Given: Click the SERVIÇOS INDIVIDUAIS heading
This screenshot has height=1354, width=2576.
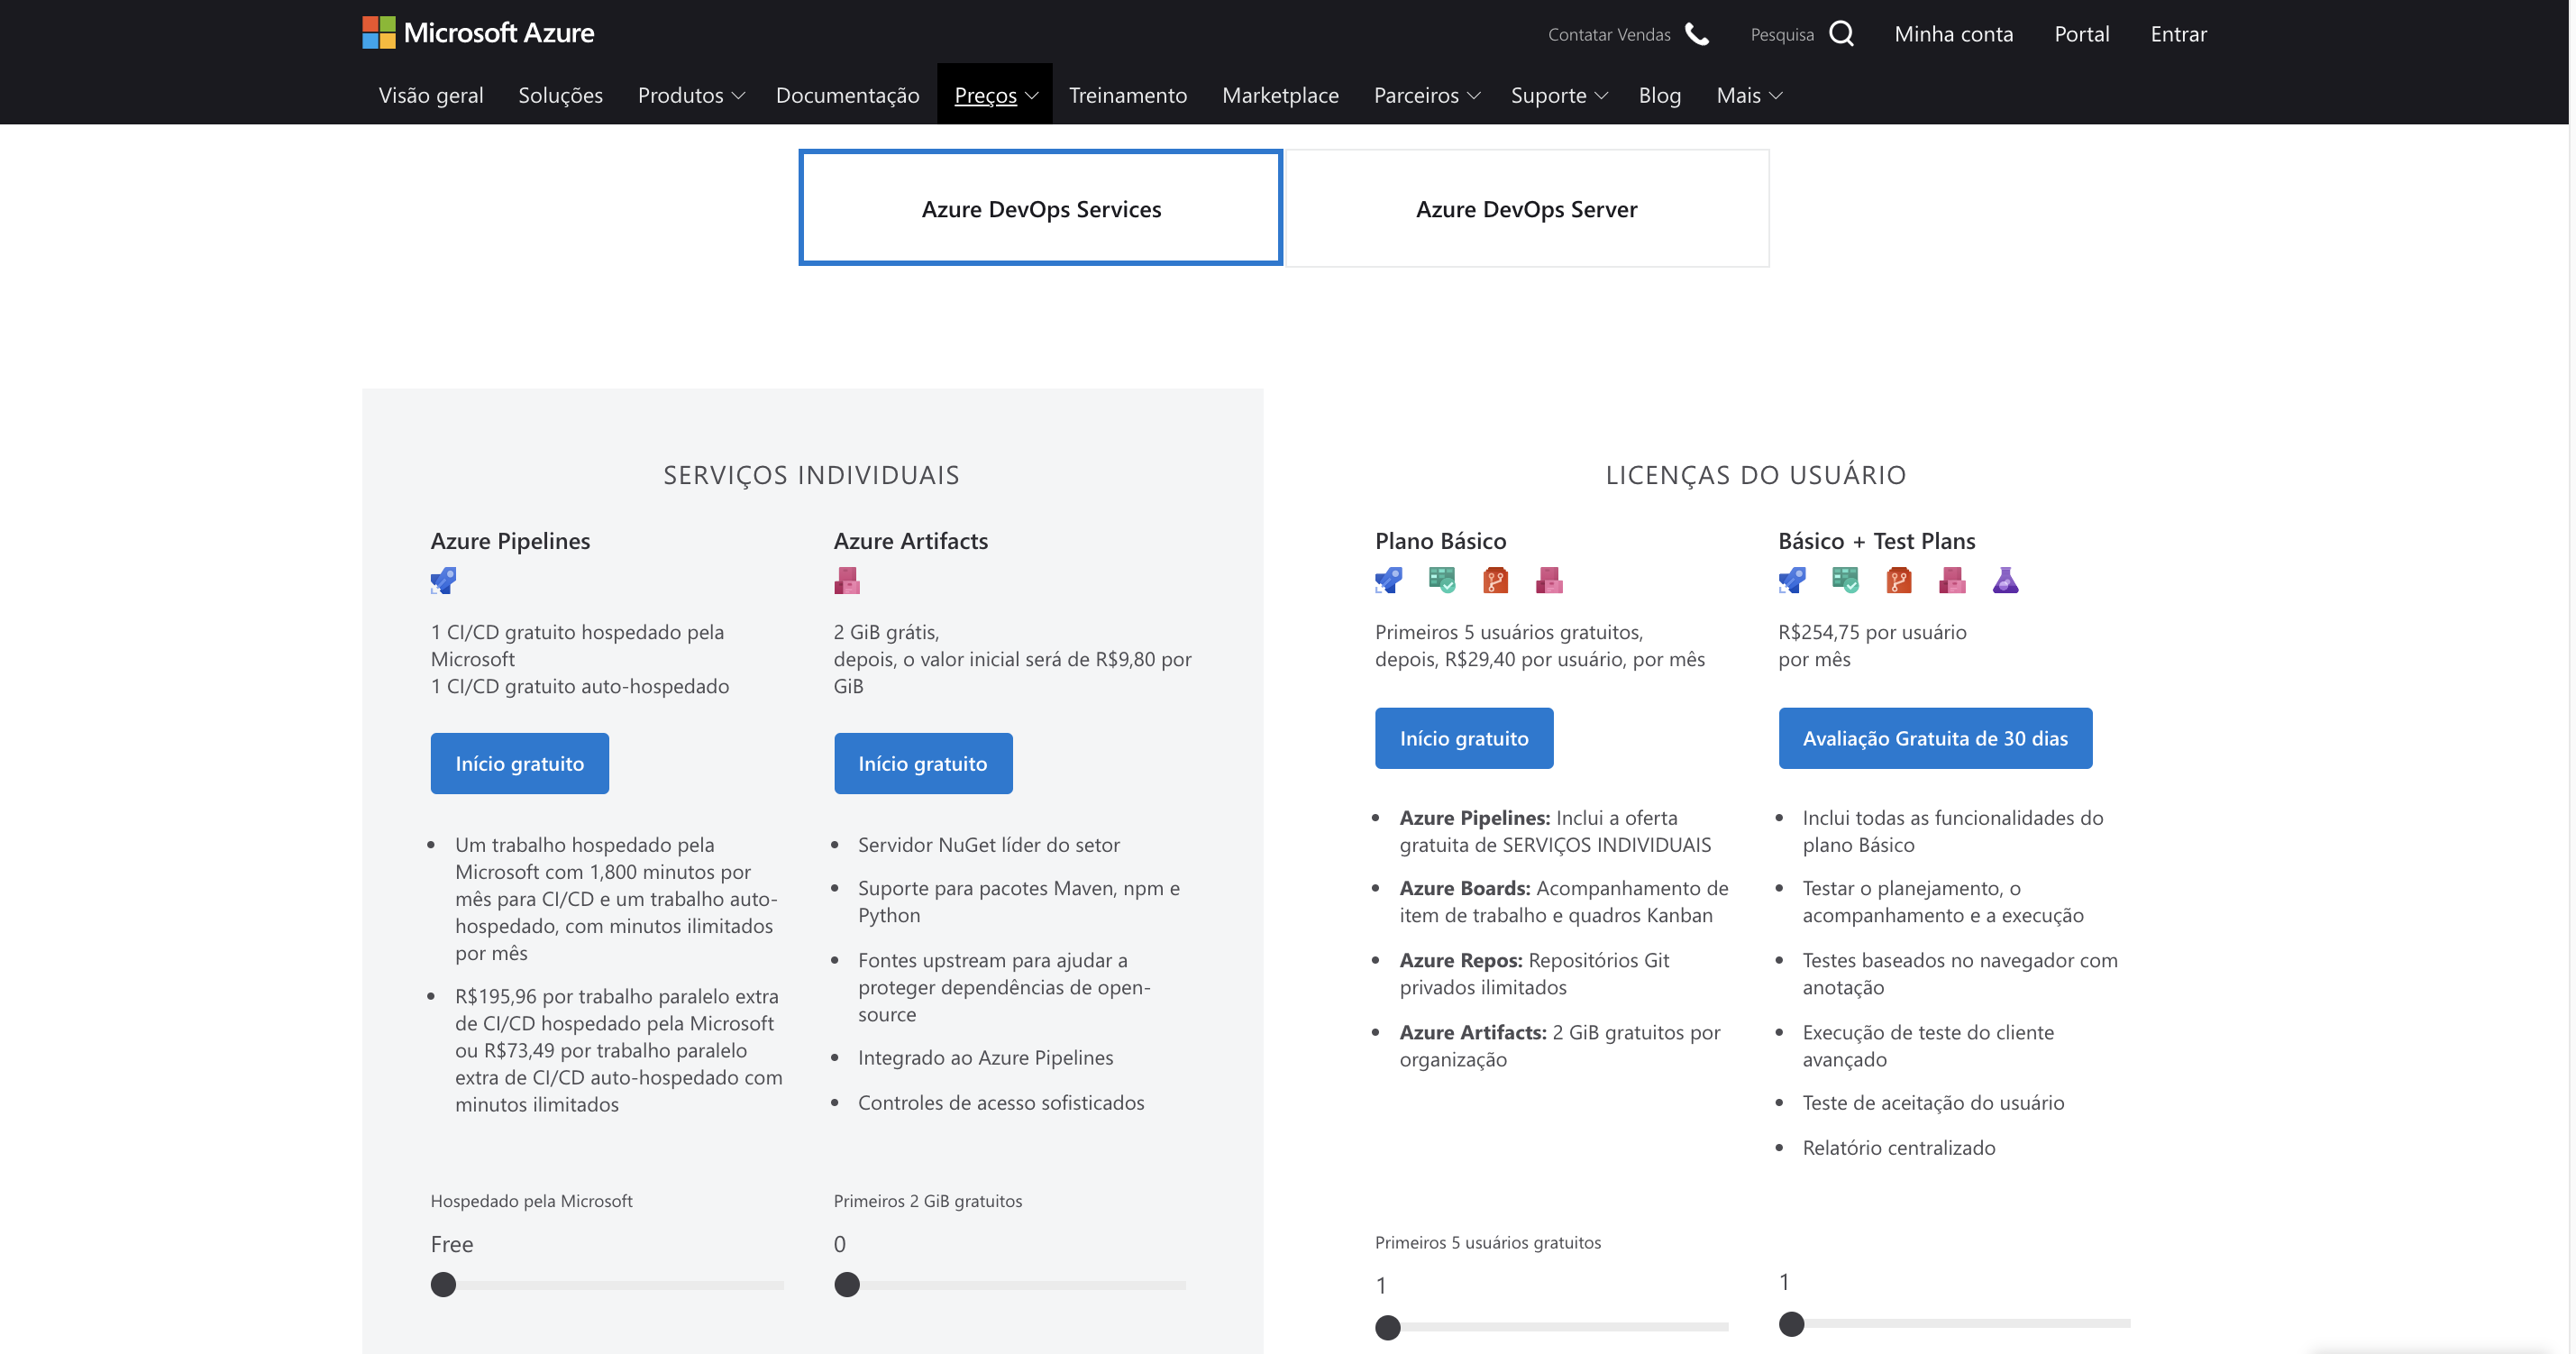Looking at the screenshot, I should (811, 475).
